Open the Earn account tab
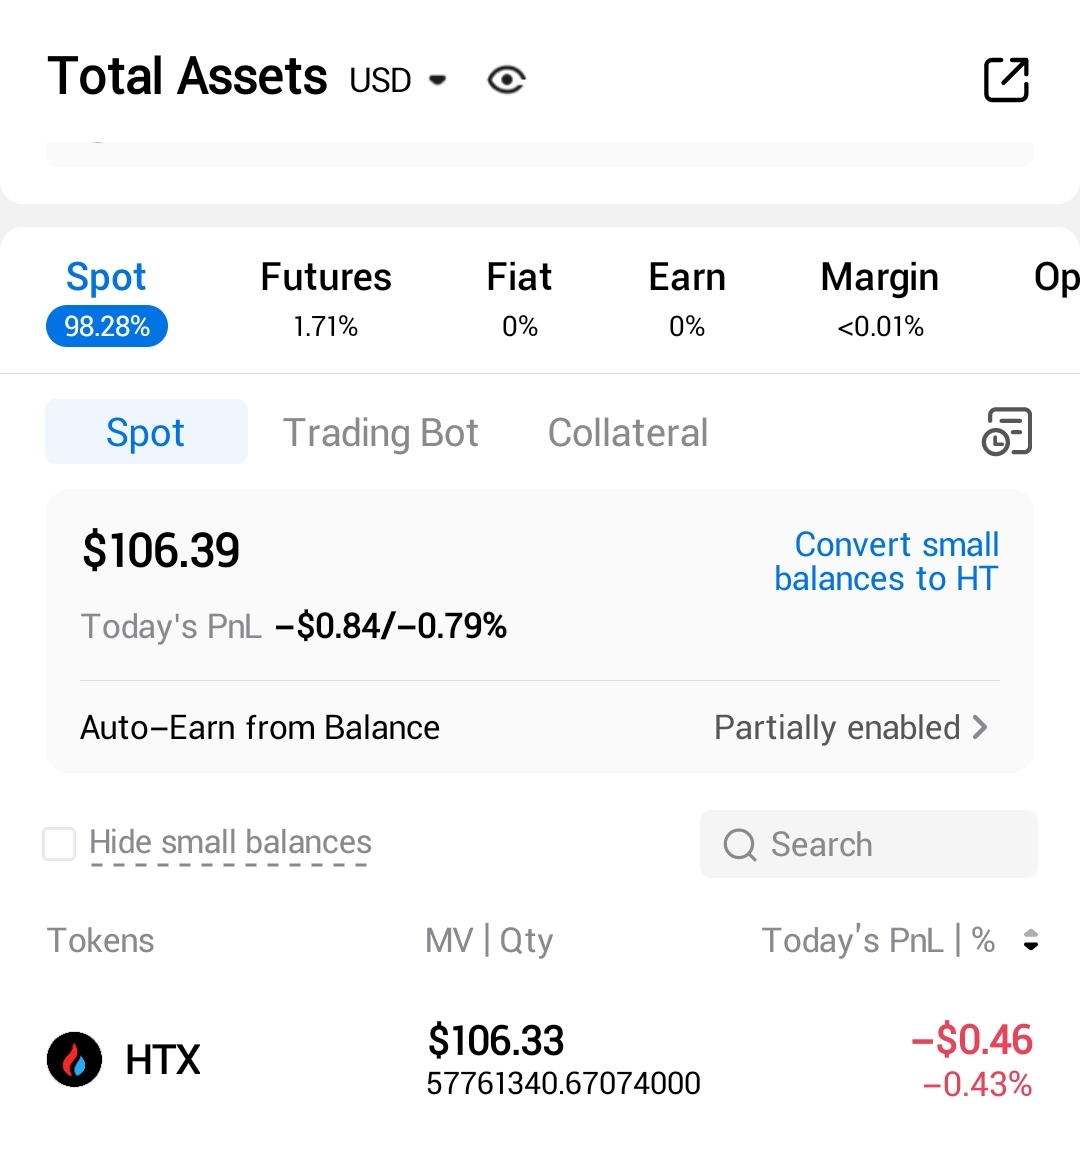Image resolution: width=1080 pixels, height=1157 pixels. (x=687, y=297)
